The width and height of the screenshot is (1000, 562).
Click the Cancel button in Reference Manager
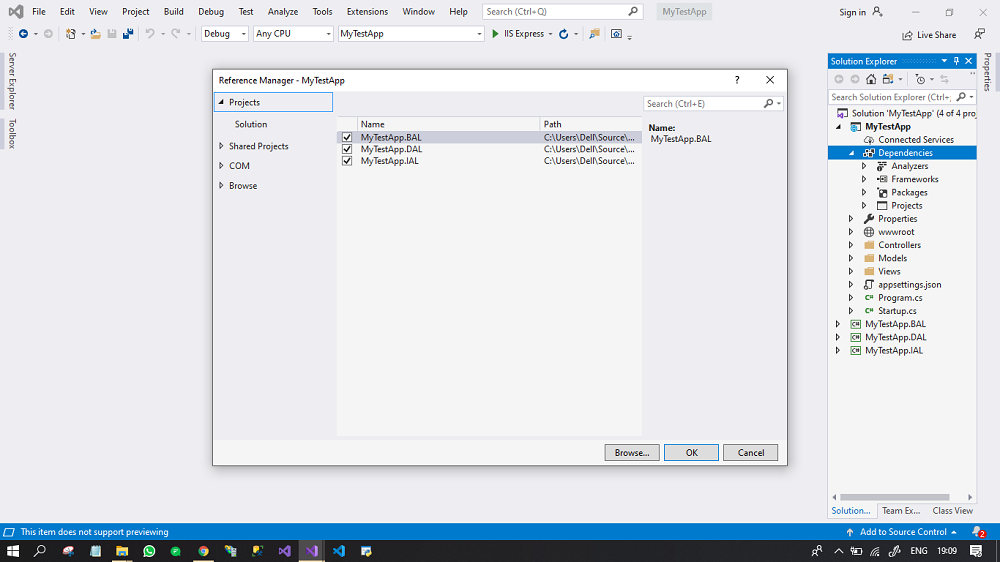[x=751, y=452]
